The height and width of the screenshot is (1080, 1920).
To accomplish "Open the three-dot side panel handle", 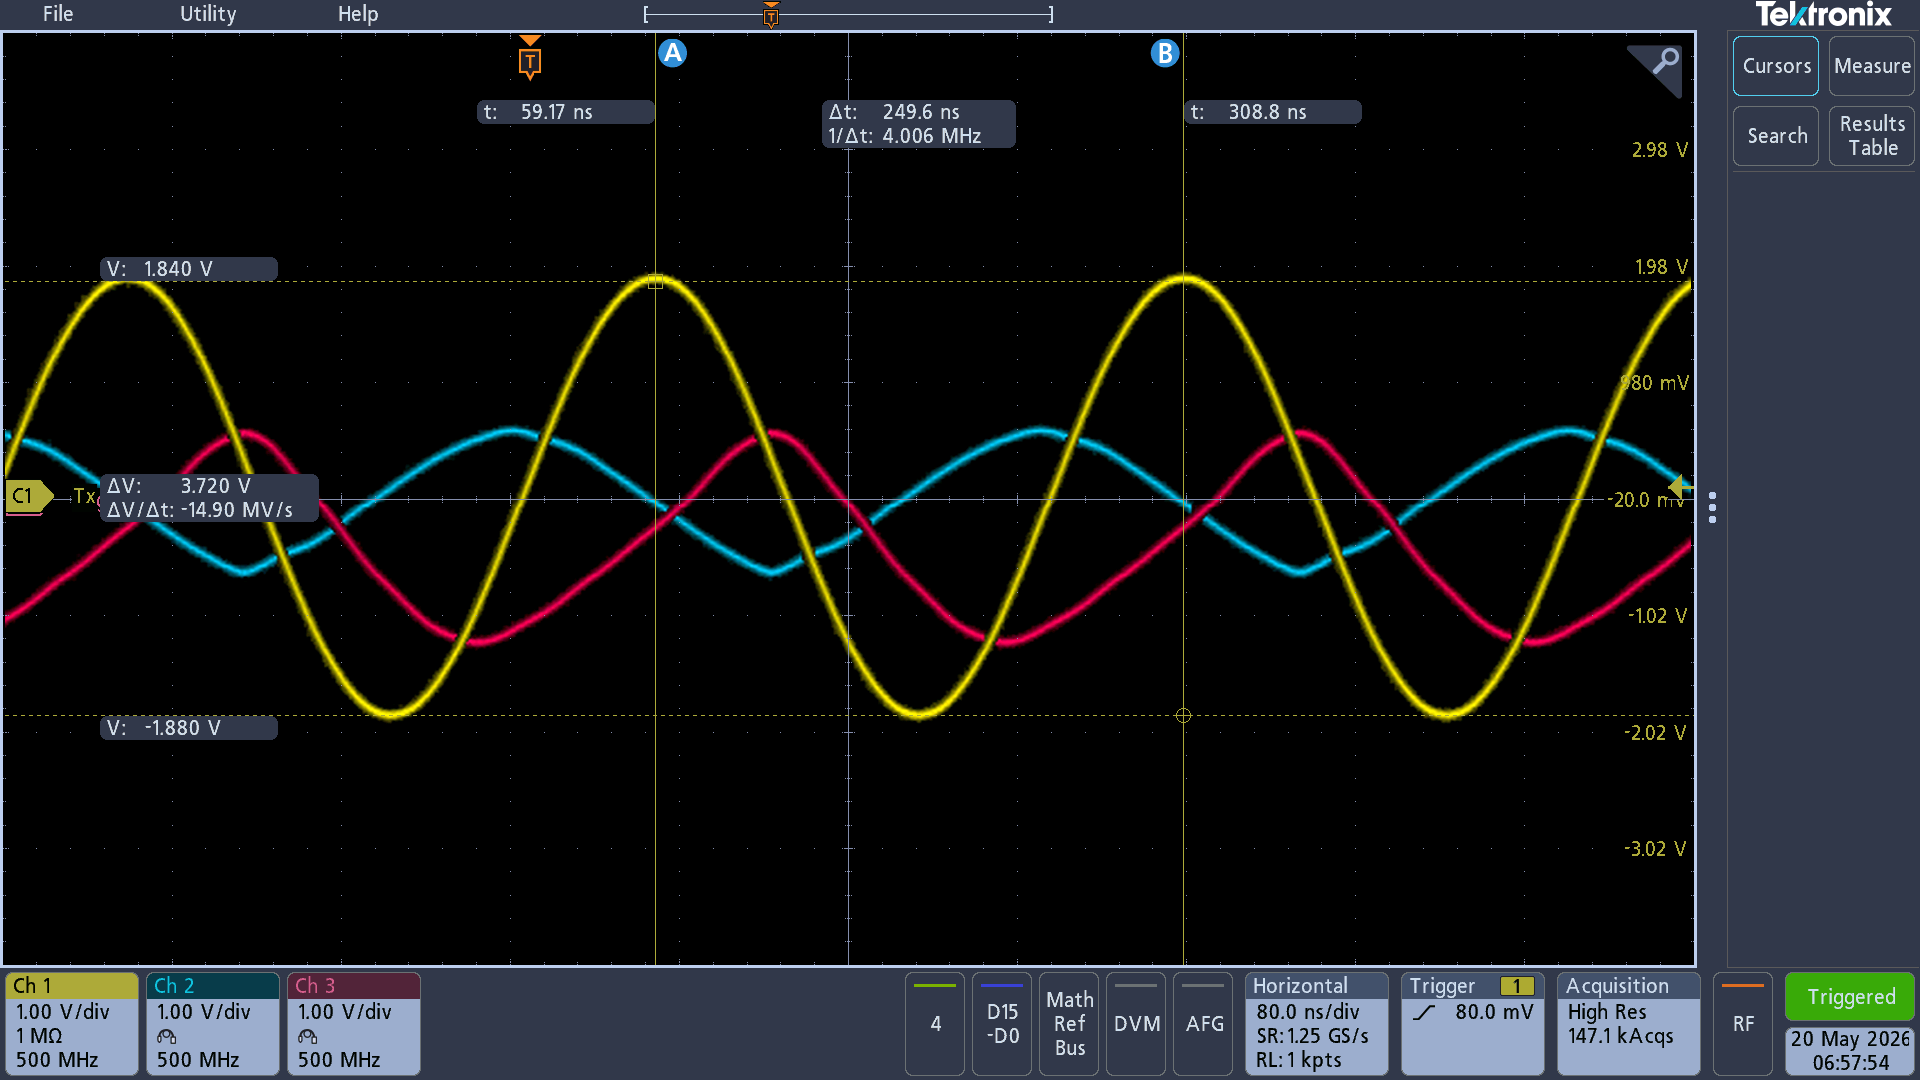I will (x=1713, y=508).
